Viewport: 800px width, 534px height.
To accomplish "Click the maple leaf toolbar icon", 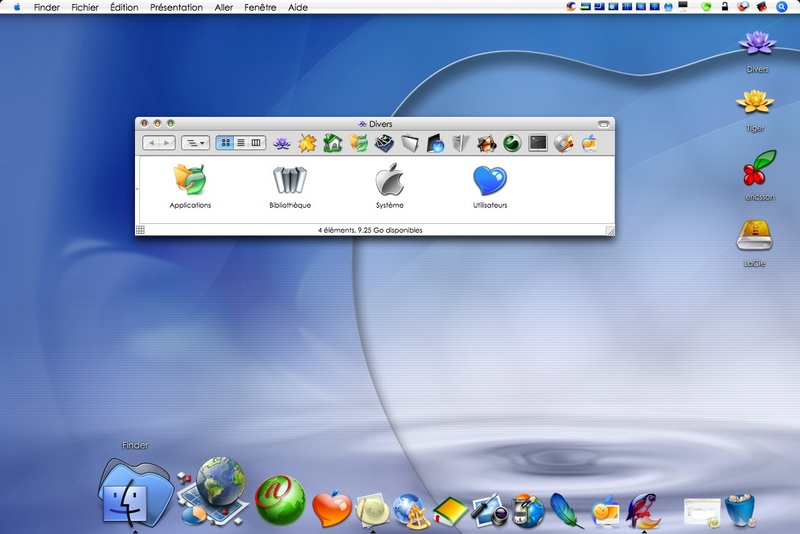I will [x=307, y=143].
